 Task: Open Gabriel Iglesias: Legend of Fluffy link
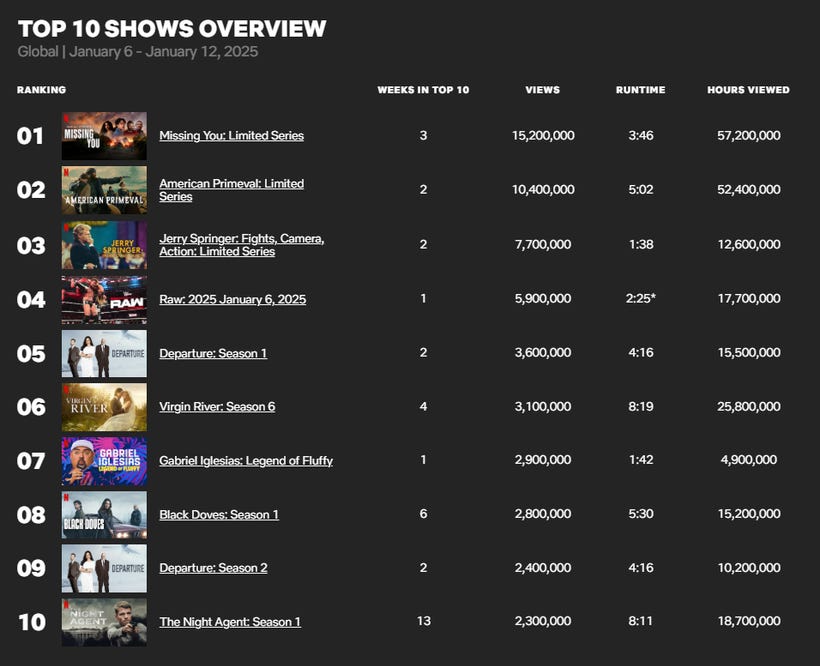click(x=246, y=461)
